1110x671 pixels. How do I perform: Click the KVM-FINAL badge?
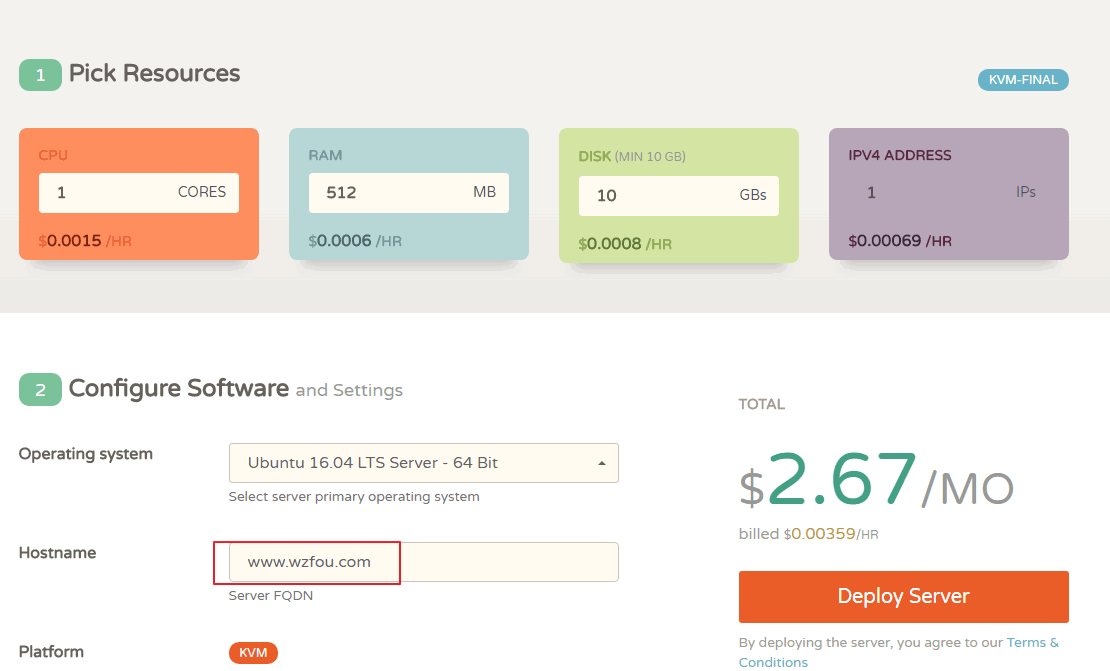tap(1023, 80)
